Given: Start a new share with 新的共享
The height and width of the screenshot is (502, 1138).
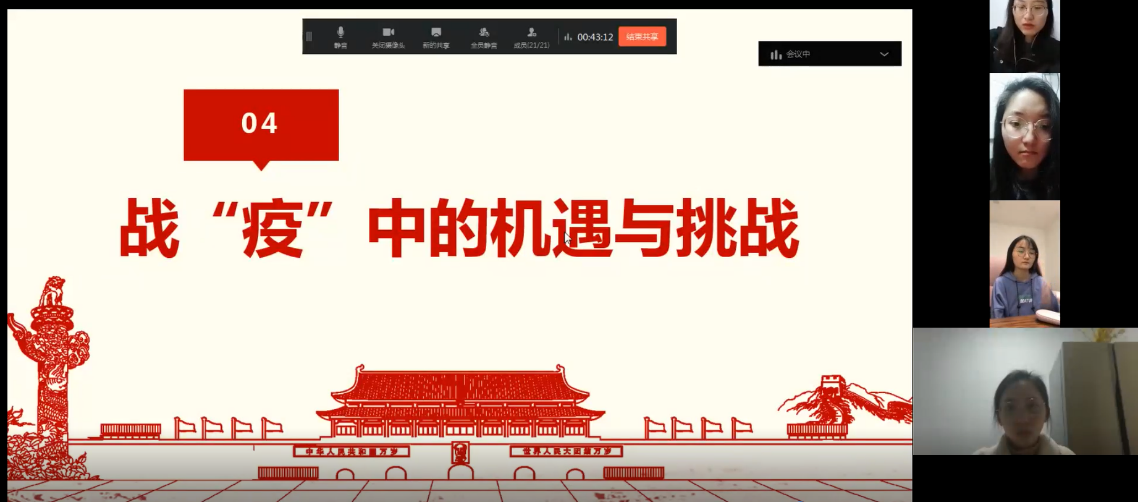Looking at the screenshot, I should [x=436, y=37].
